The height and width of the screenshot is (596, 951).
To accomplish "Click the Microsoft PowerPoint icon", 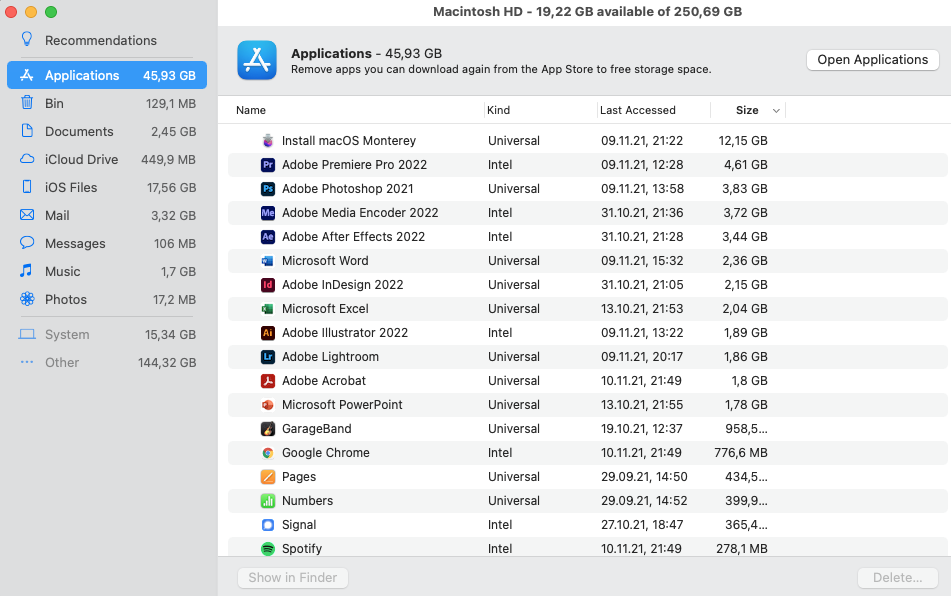I will pos(267,405).
